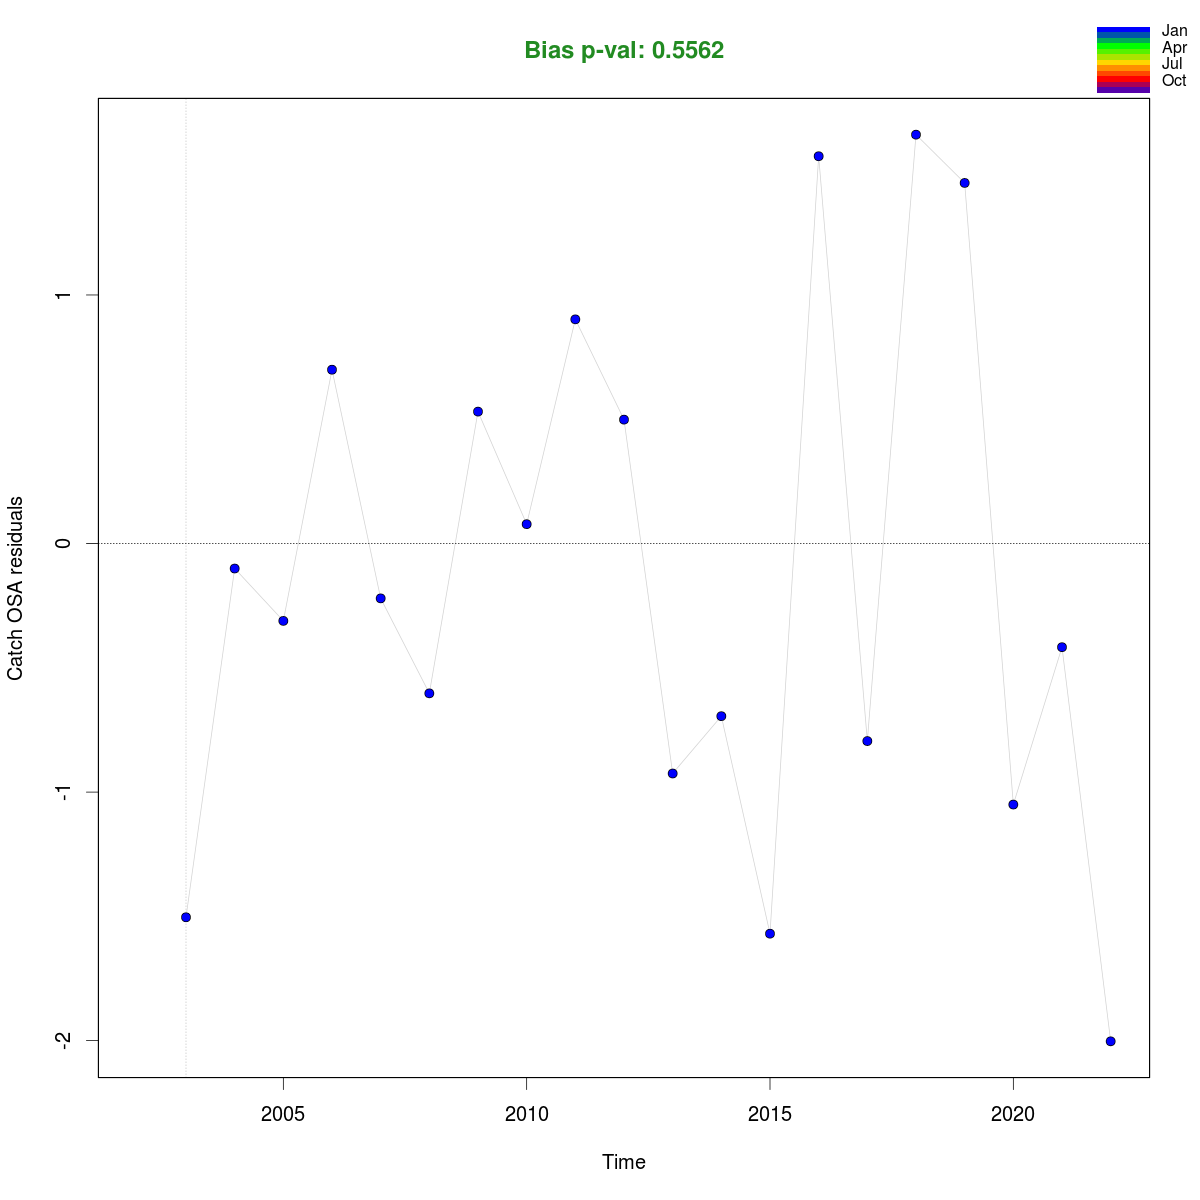Click the 2015 x-axis tick label
Screen dimensions: 1200x1200
pyautogui.click(x=770, y=1114)
